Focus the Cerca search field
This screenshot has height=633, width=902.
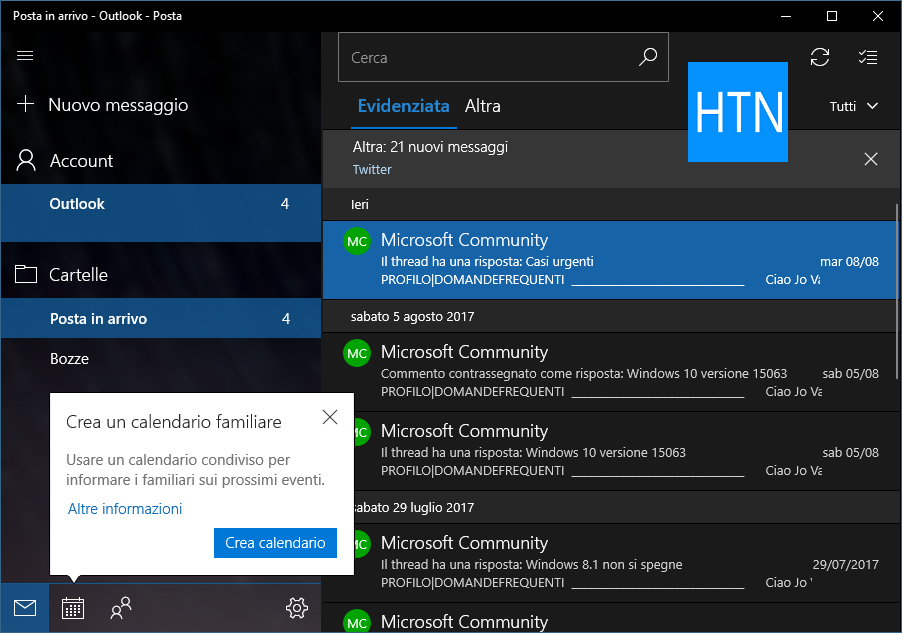coord(503,57)
